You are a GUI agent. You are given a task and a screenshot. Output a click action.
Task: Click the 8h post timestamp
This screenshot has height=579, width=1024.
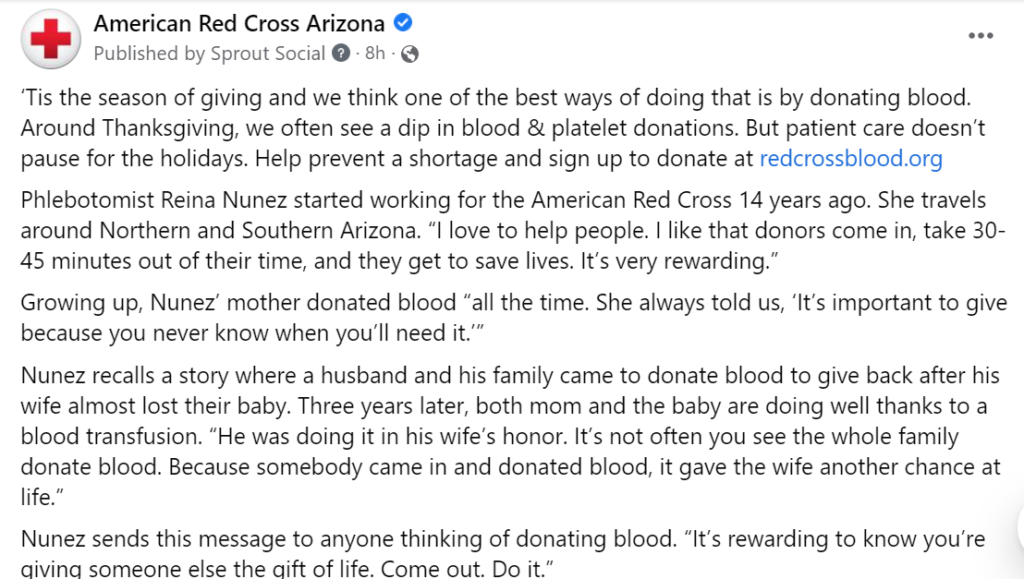click(375, 53)
